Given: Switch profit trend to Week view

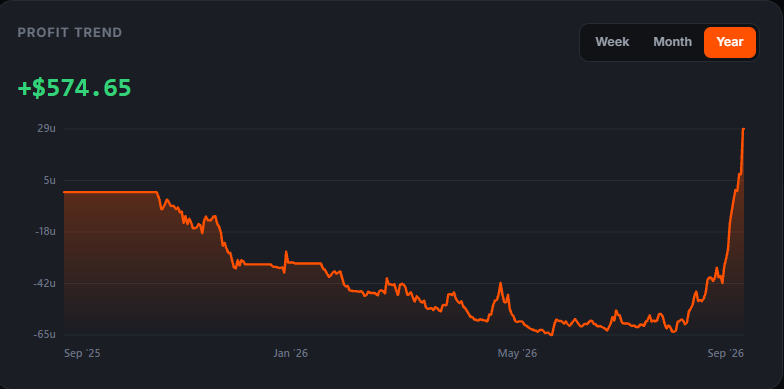Looking at the screenshot, I should coord(612,42).
